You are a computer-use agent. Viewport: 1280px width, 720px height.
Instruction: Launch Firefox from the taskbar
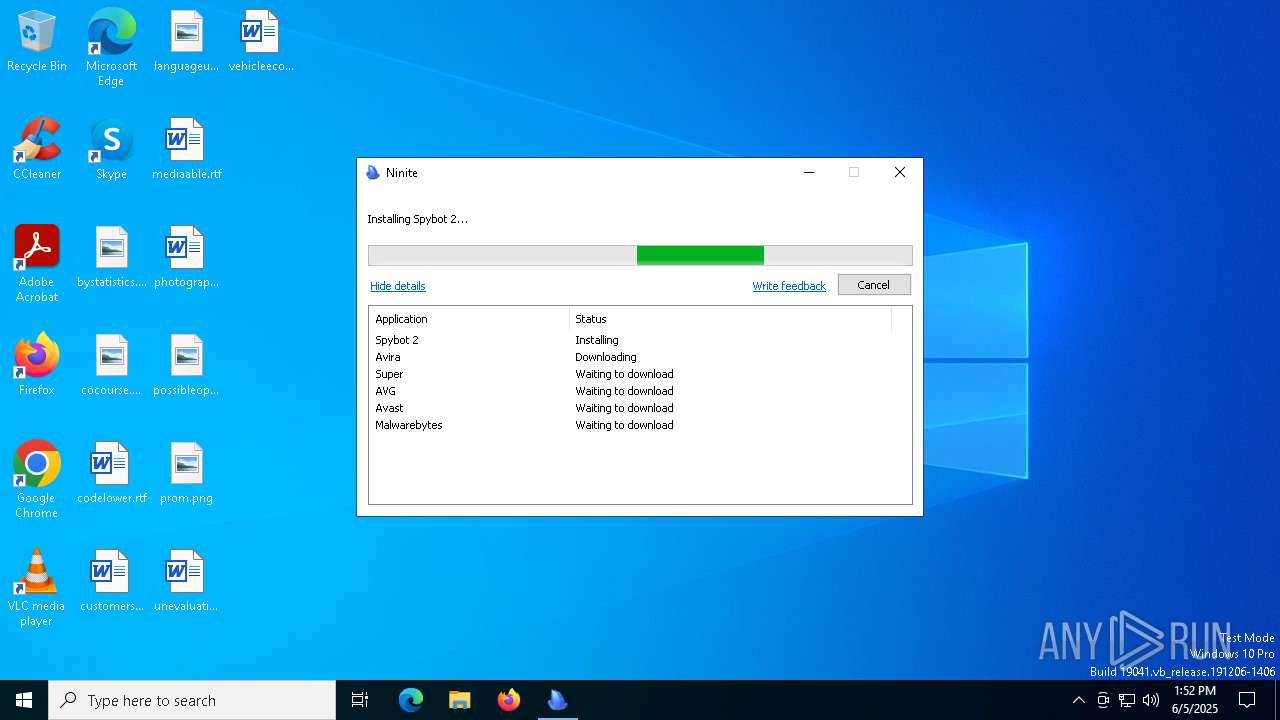pyautogui.click(x=509, y=700)
